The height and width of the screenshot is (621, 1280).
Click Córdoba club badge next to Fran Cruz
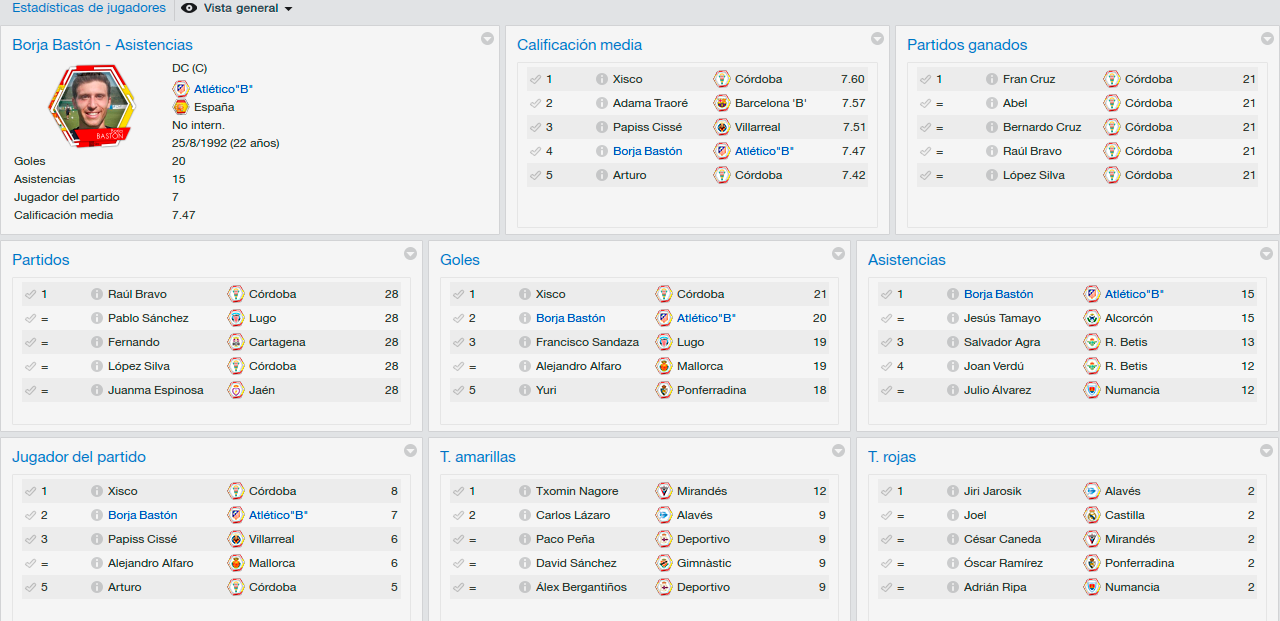(x=1111, y=79)
